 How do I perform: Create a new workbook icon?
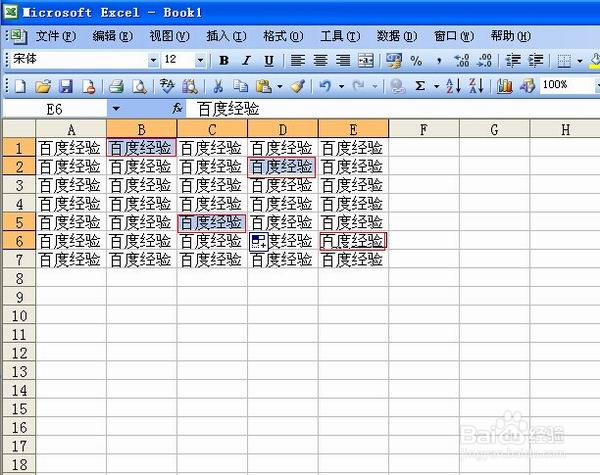tap(20, 86)
